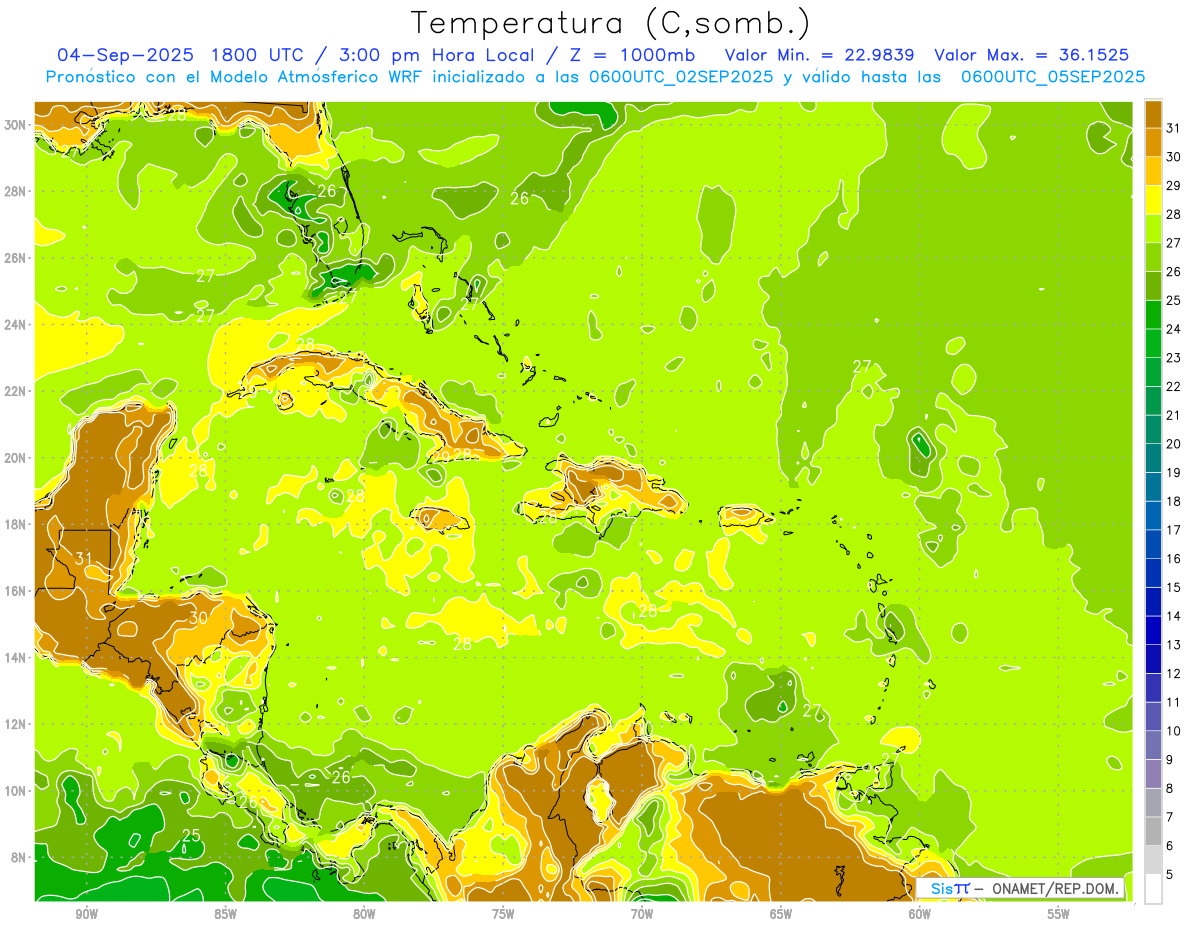The height and width of the screenshot is (927, 1200).
Task: Click the 10N latitude axis label
Action: tap(15, 791)
